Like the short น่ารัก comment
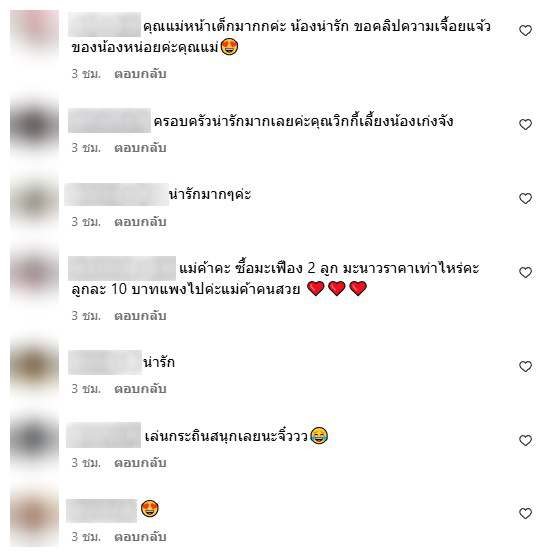This screenshot has height=557, width=544. [525, 366]
